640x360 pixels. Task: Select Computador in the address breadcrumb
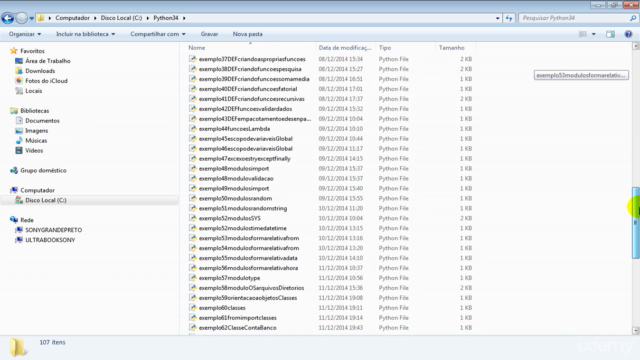(x=72, y=18)
